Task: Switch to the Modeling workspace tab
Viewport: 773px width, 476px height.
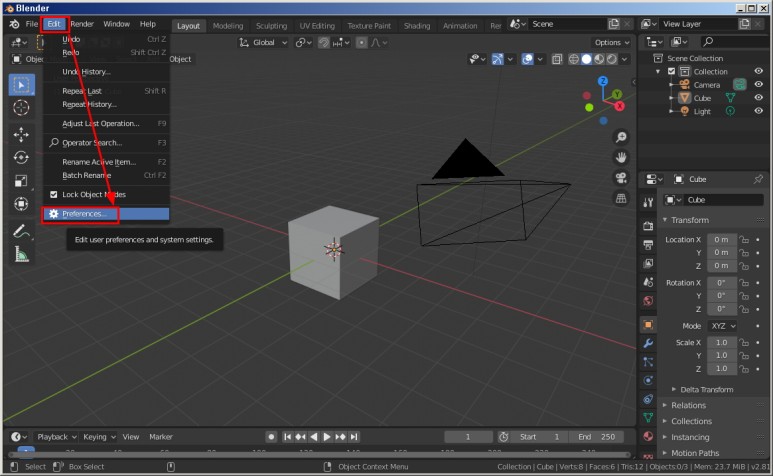Action: pyautogui.click(x=228, y=26)
